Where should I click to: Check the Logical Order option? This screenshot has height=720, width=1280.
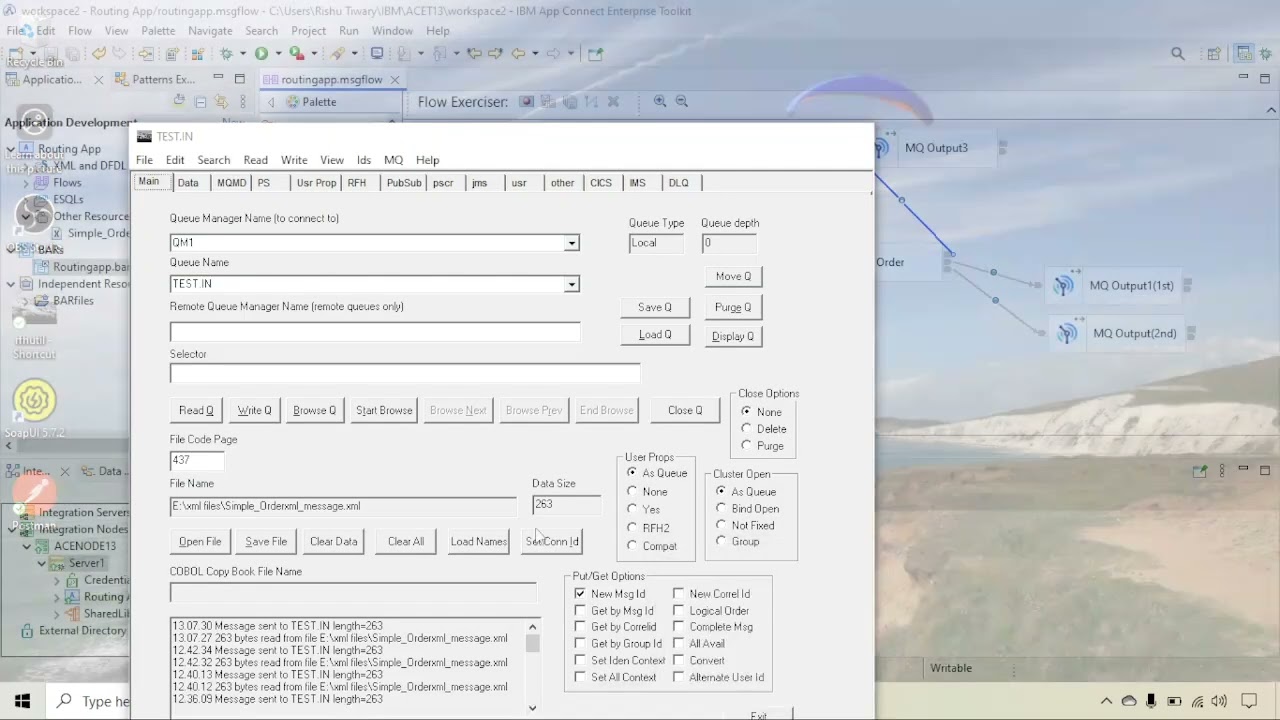tap(678, 611)
